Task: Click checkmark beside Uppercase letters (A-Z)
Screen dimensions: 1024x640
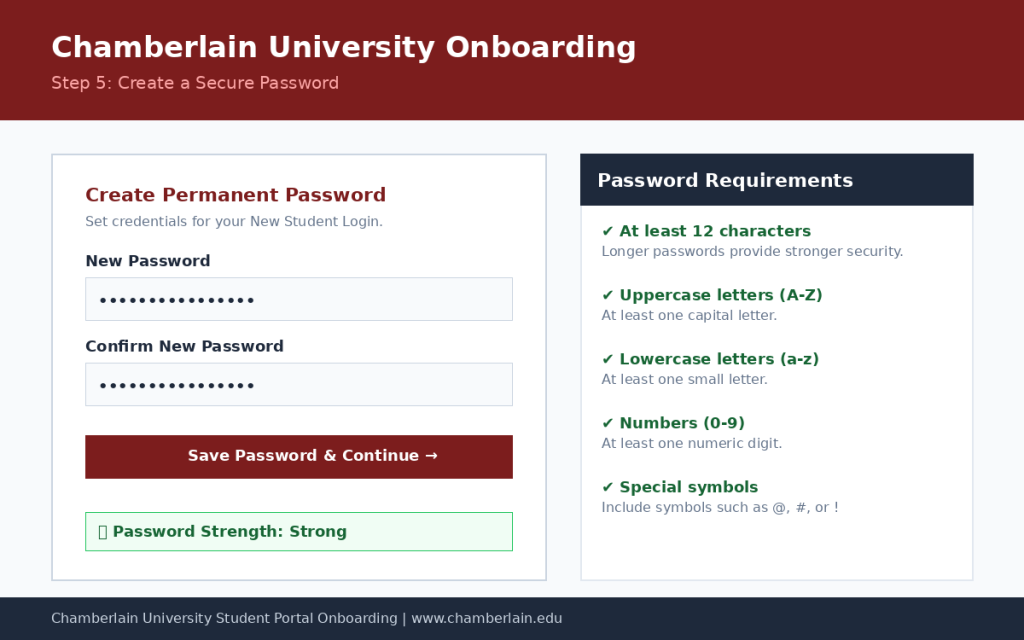Action: [607, 295]
